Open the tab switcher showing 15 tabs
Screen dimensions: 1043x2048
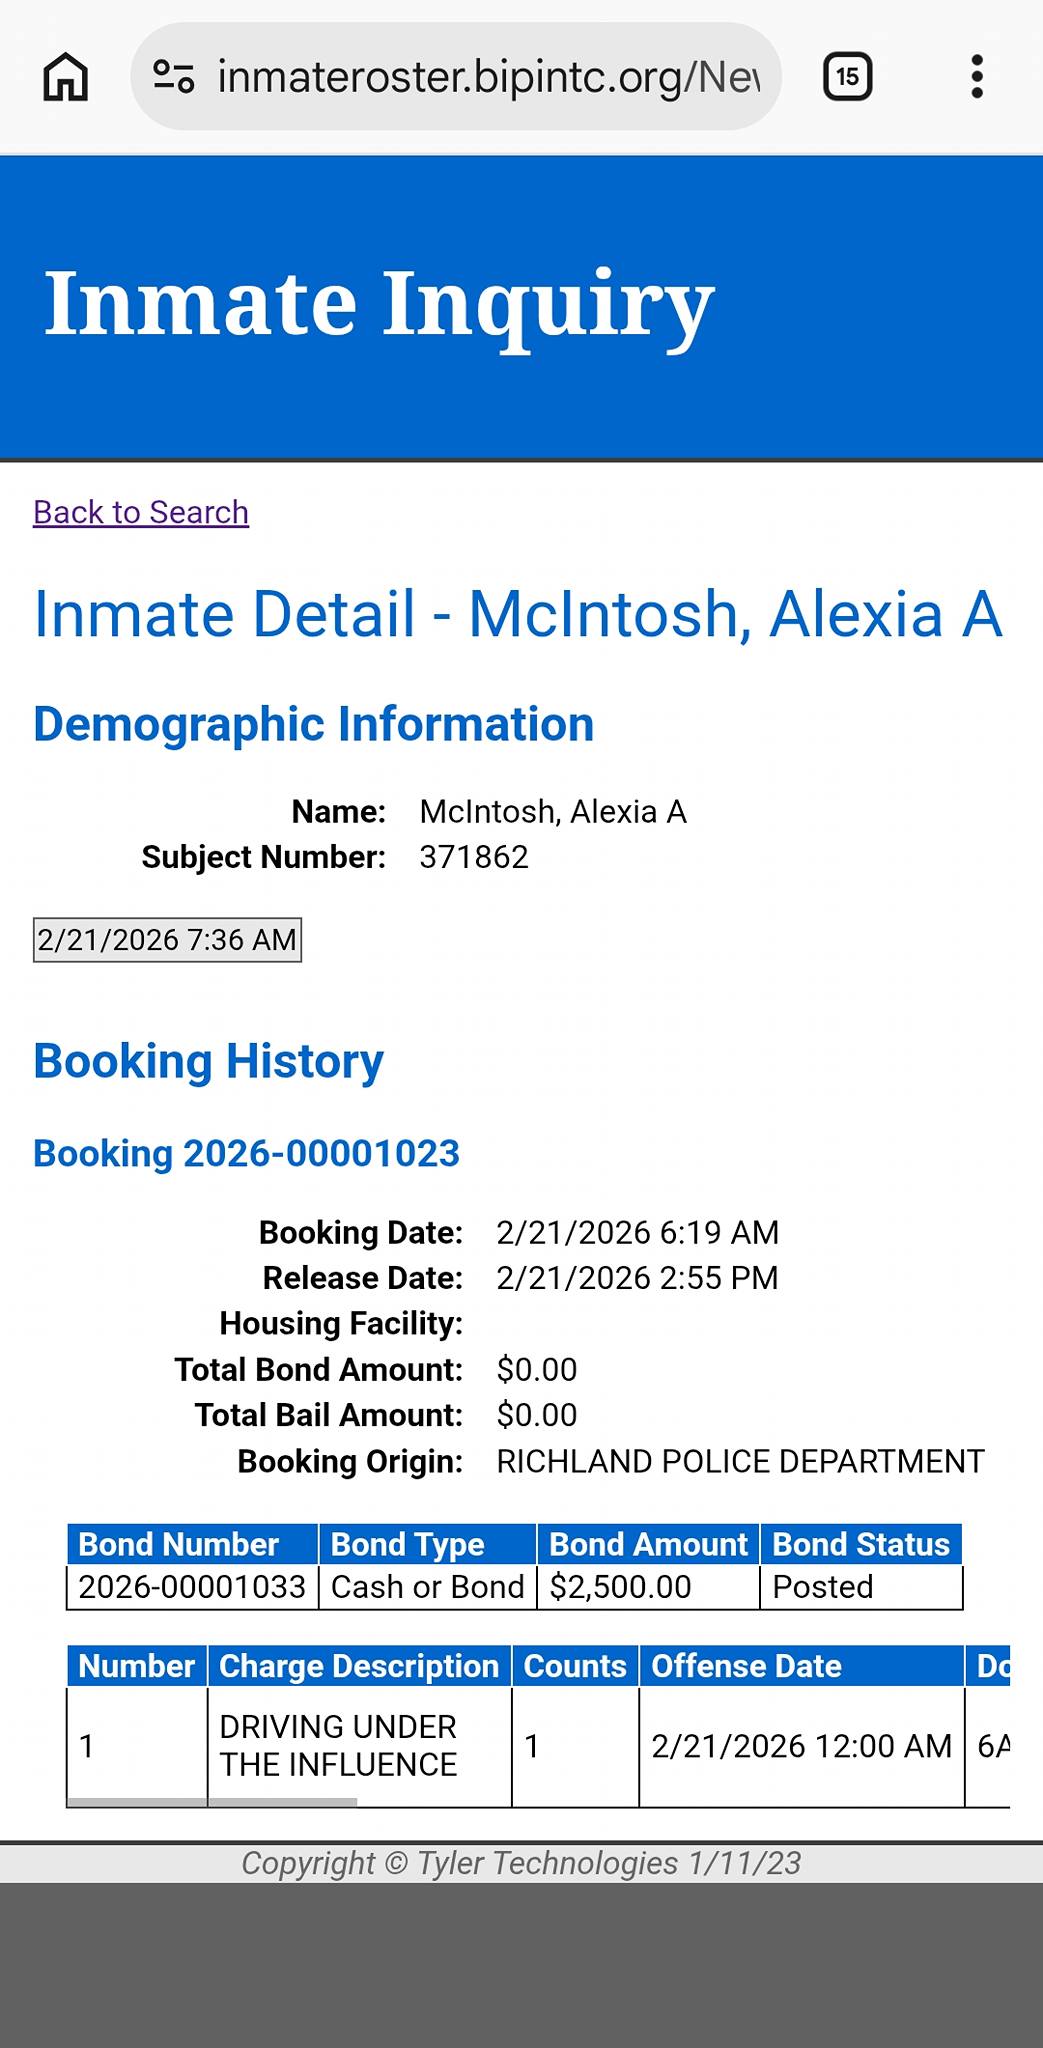point(847,77)
